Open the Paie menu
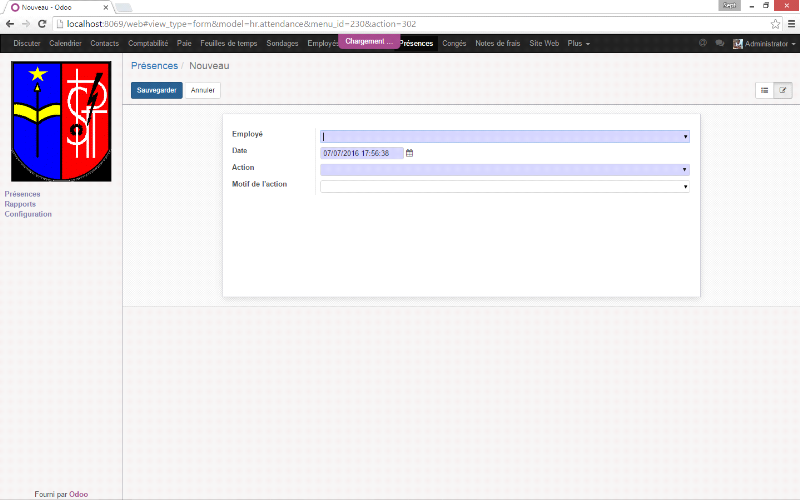800x500 pixels. click(184, 43)
